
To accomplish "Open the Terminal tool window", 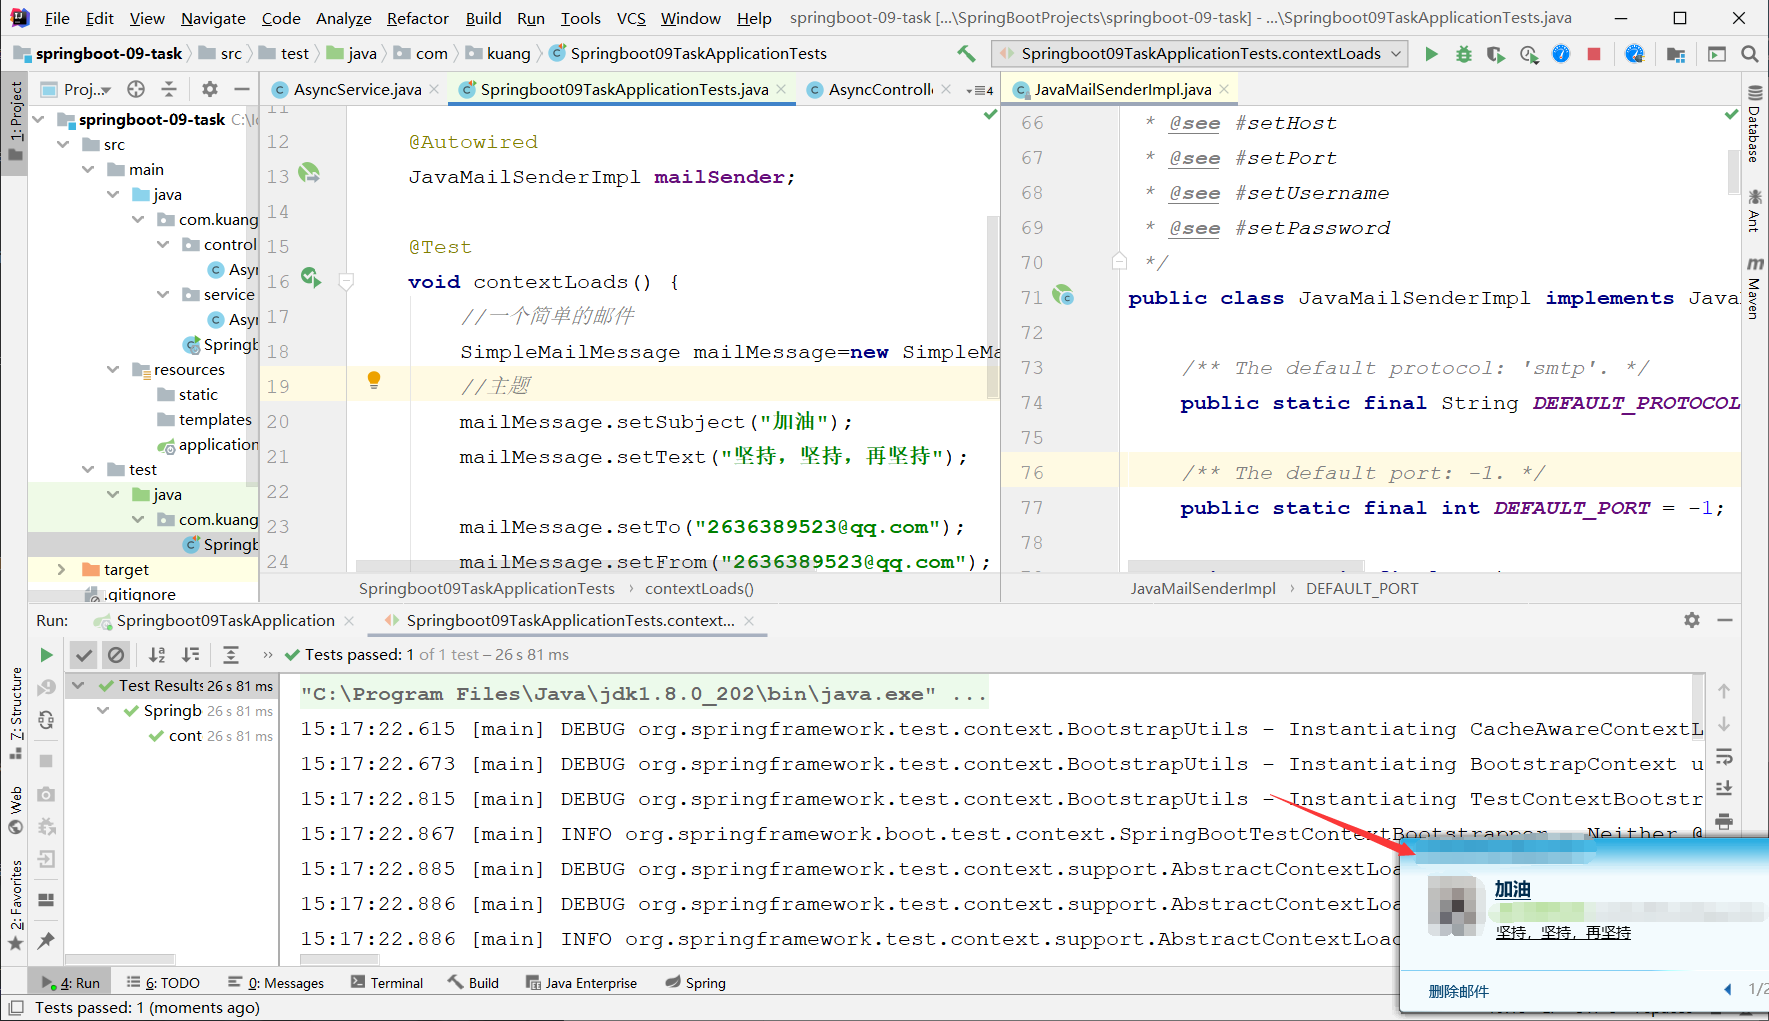I will click(387, 983).
